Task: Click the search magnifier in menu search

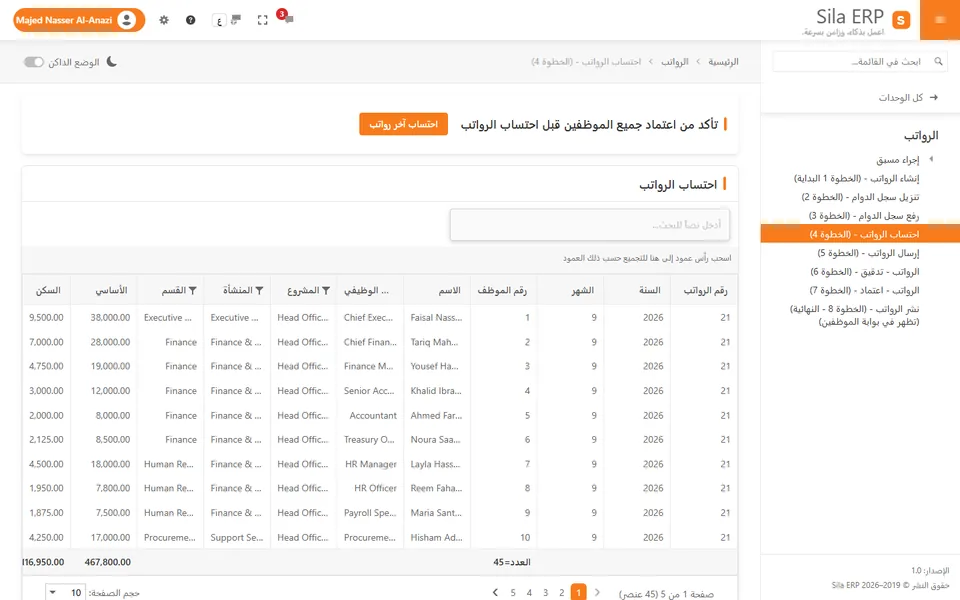Action: (938, 61)
